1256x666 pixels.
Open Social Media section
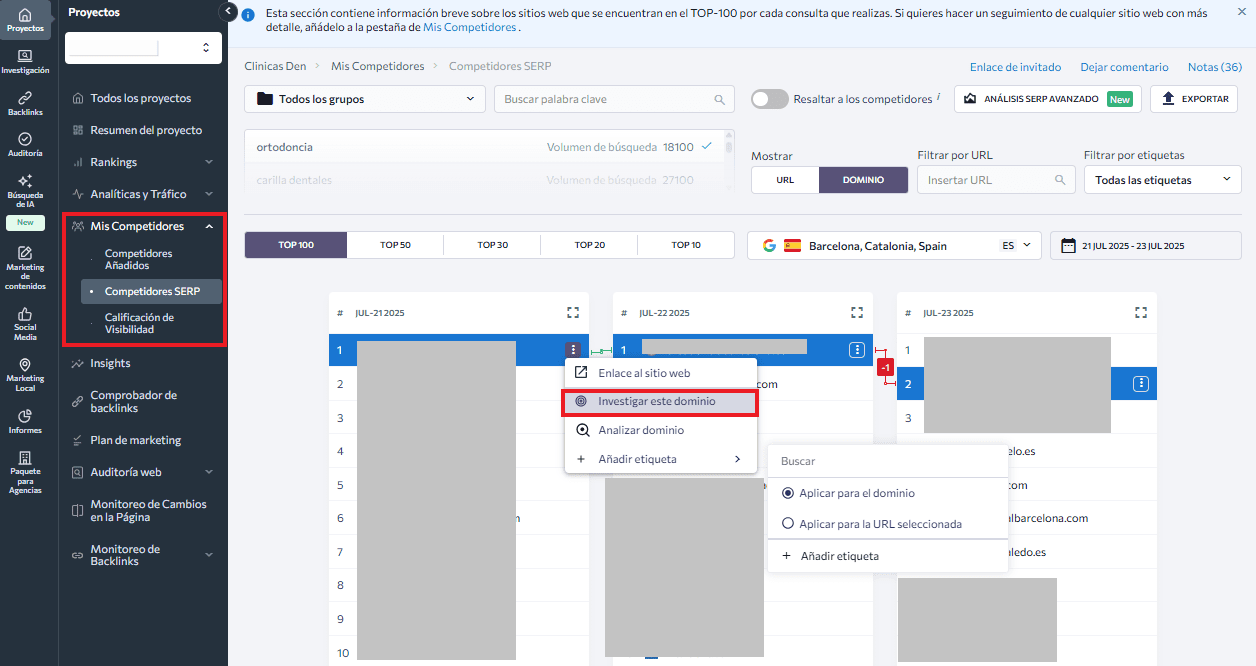25,324
